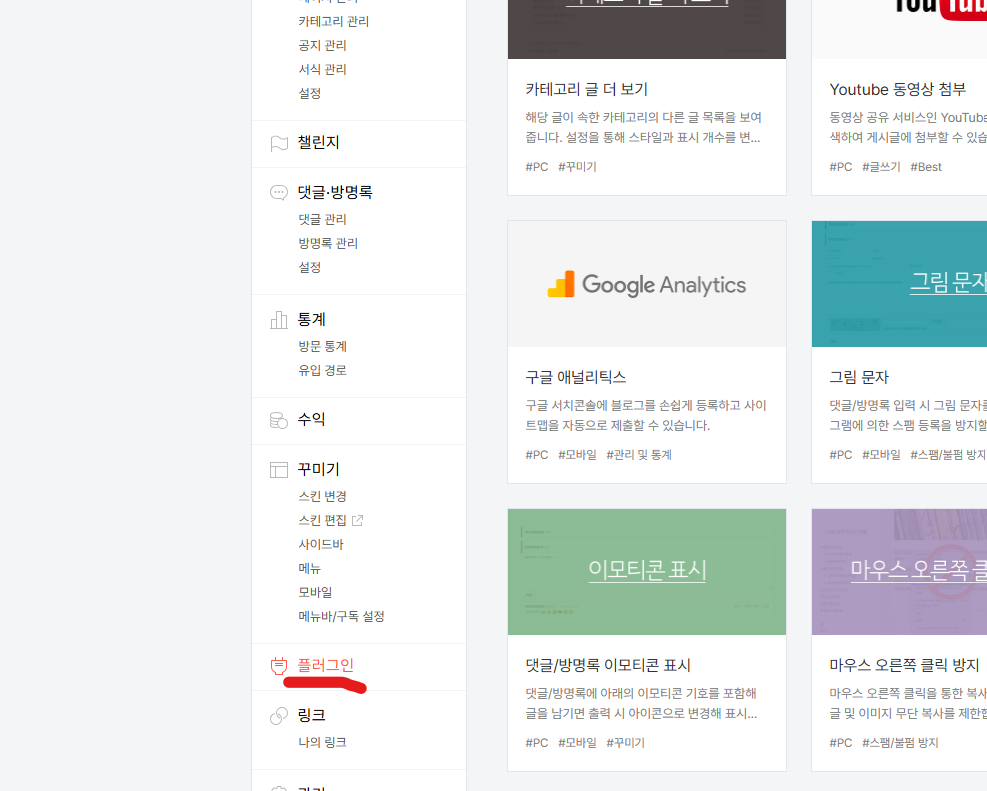Click the speech bubble icon for 댓글·방명록
This screenshot has height=791, width=987.
point(279,193)
